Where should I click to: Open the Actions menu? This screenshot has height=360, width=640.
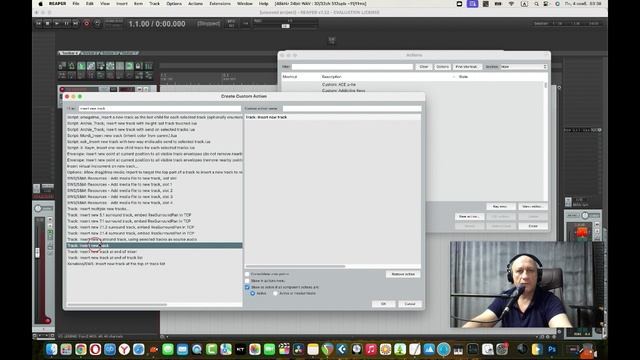coord(195,4)
